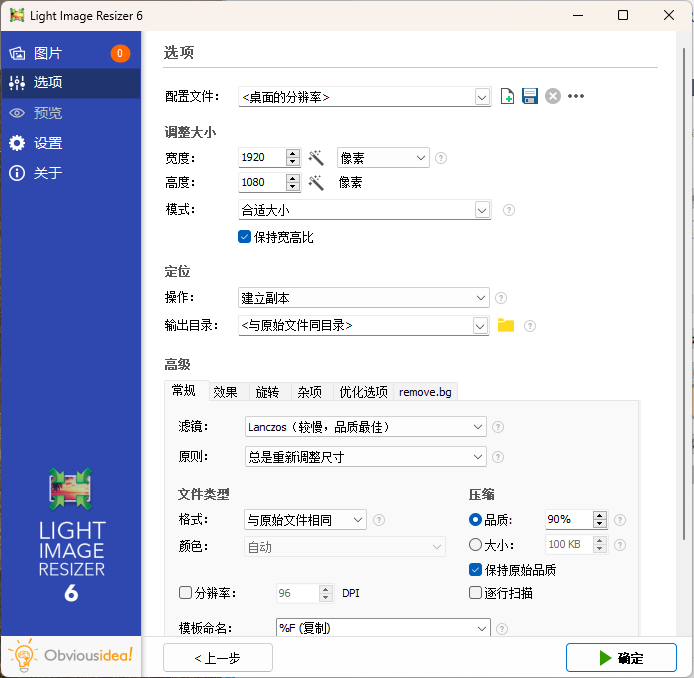Click the save profile floppy disk icon
Image resolution: width=694 pixels, height=678 pixels.
[530, 97]
